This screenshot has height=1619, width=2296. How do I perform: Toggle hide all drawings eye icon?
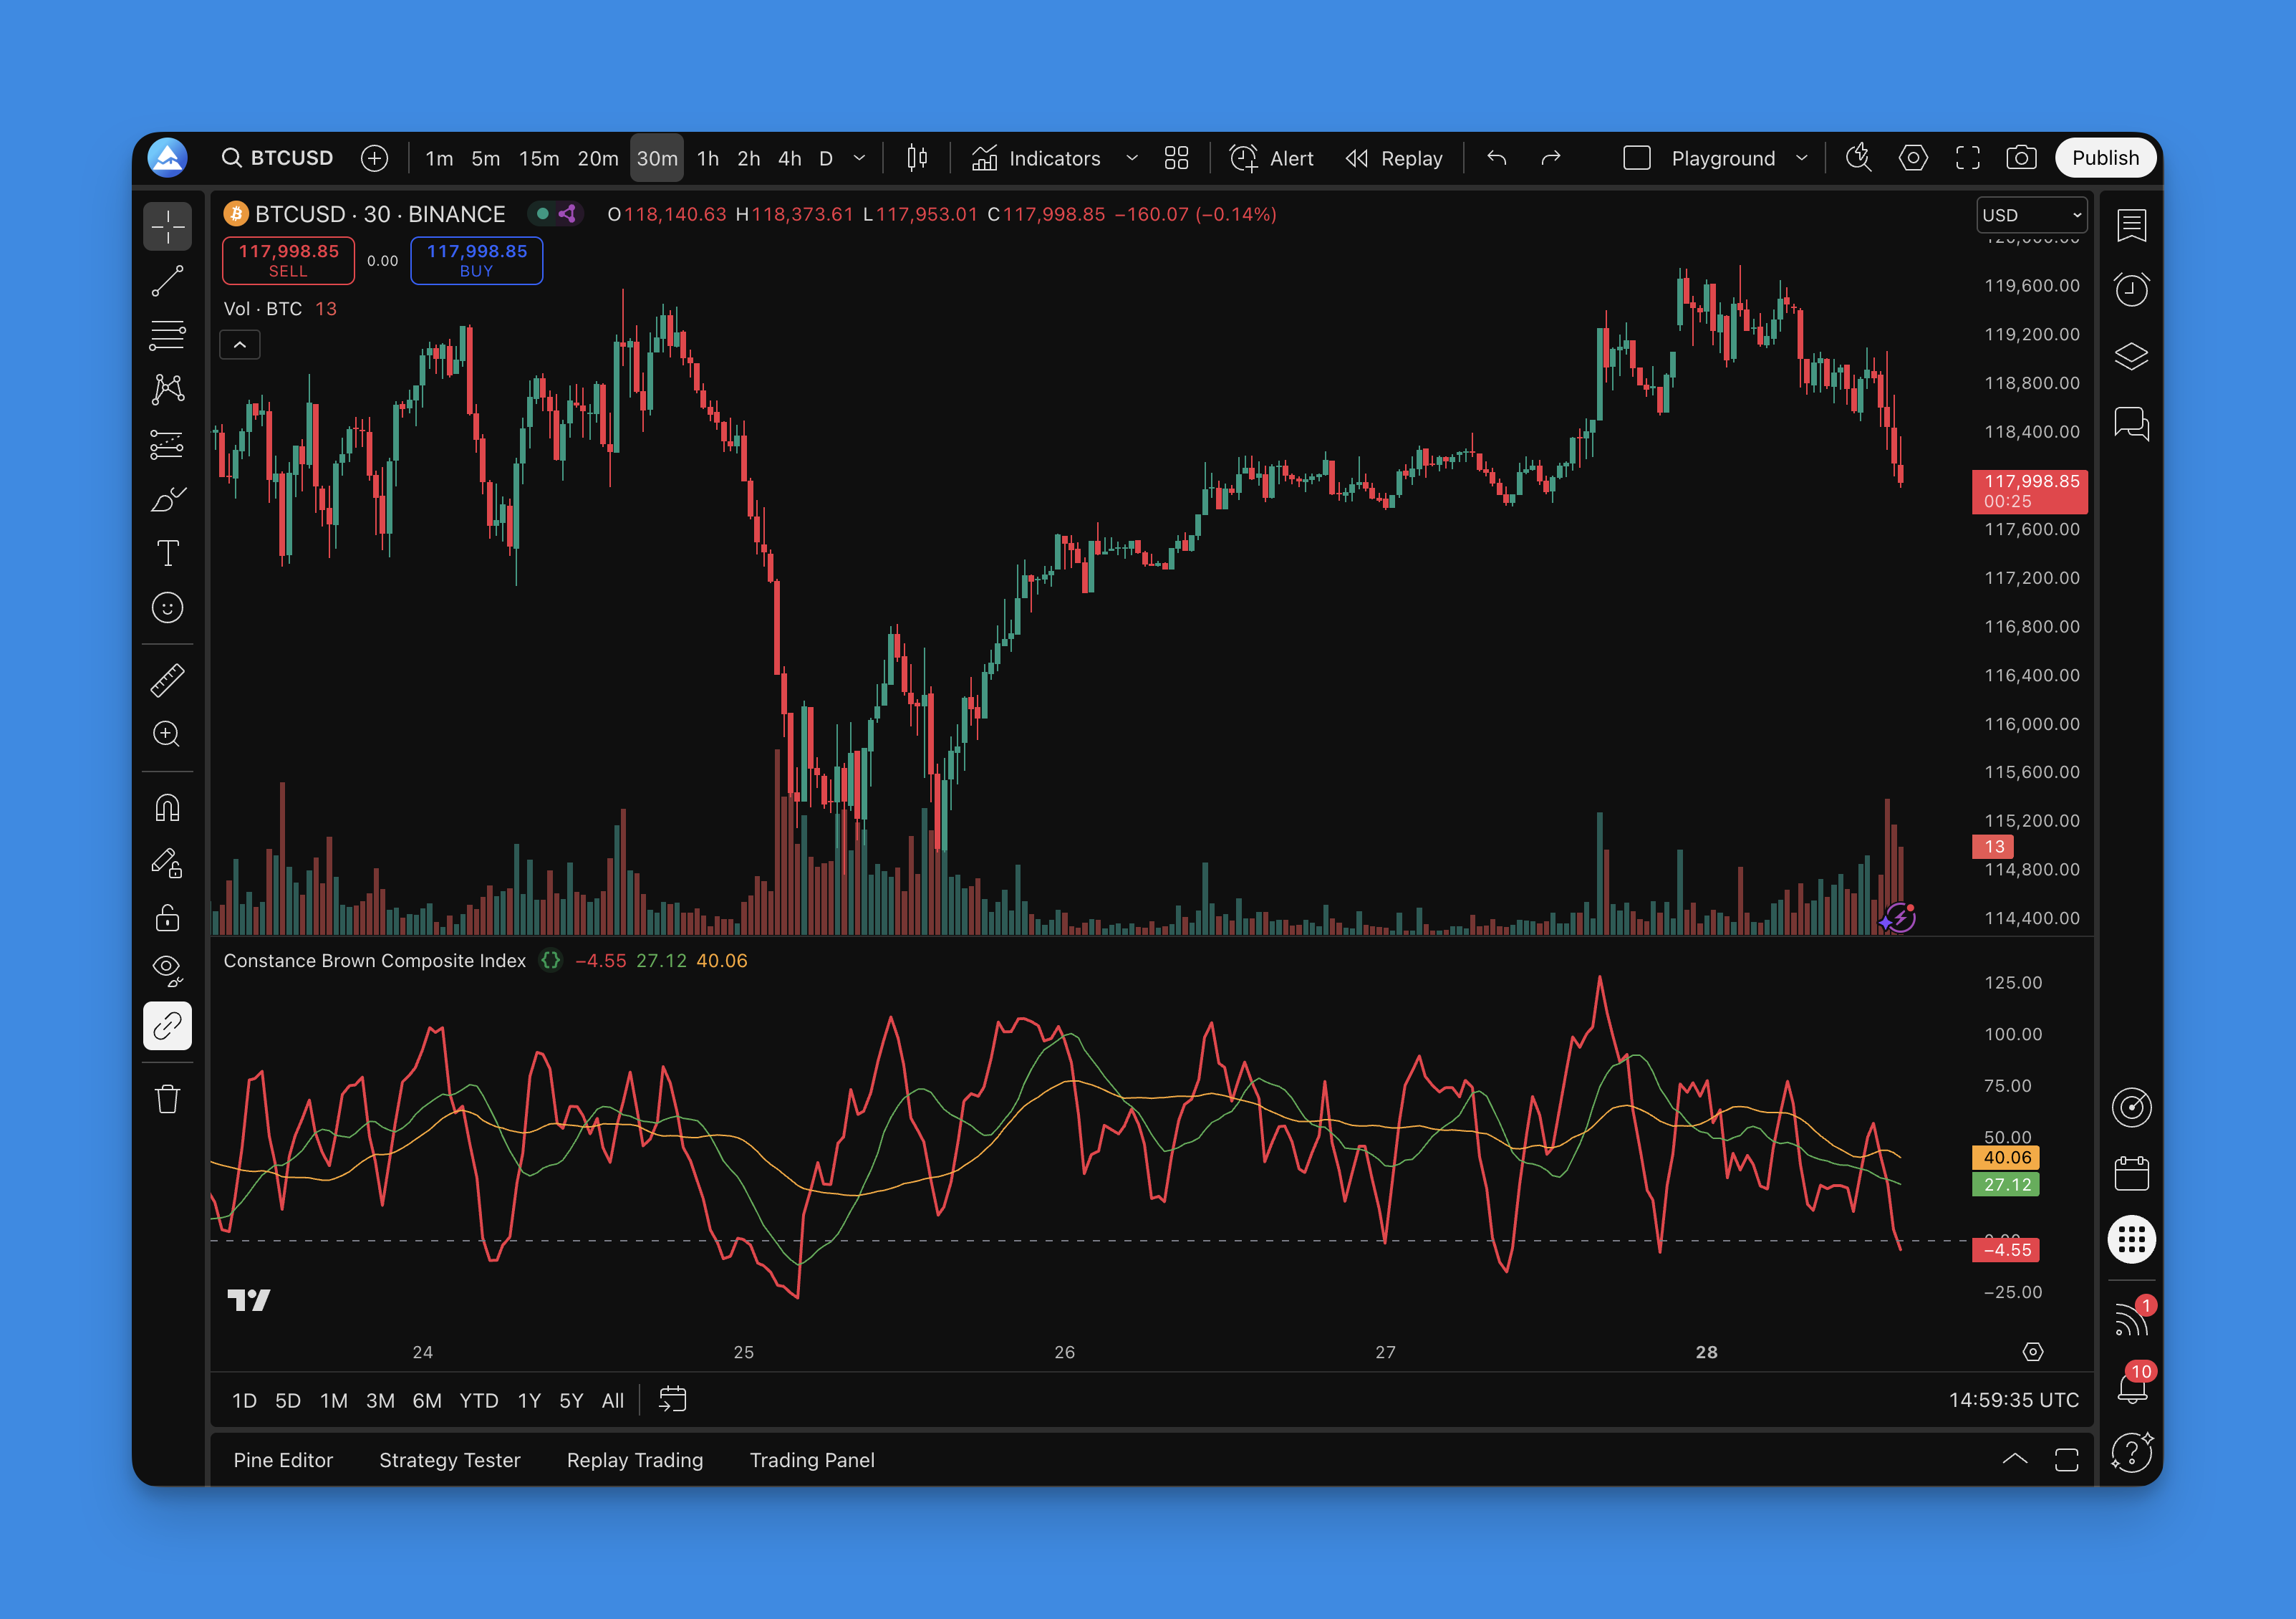pos(167,970)
